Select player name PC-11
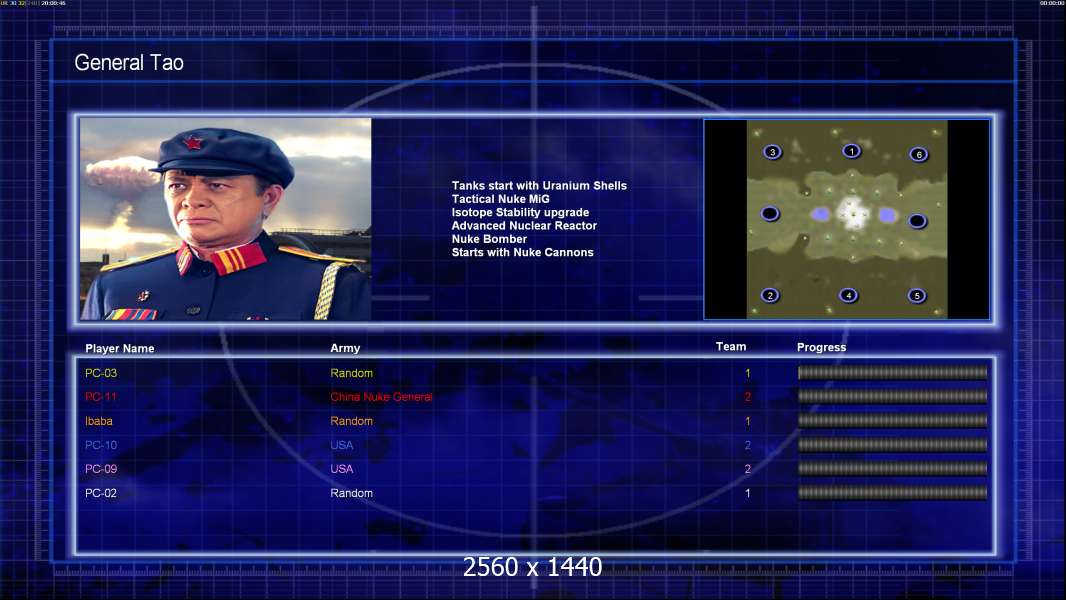The image size is (1066, 600). pyautogui.click(x=101, y=397)
